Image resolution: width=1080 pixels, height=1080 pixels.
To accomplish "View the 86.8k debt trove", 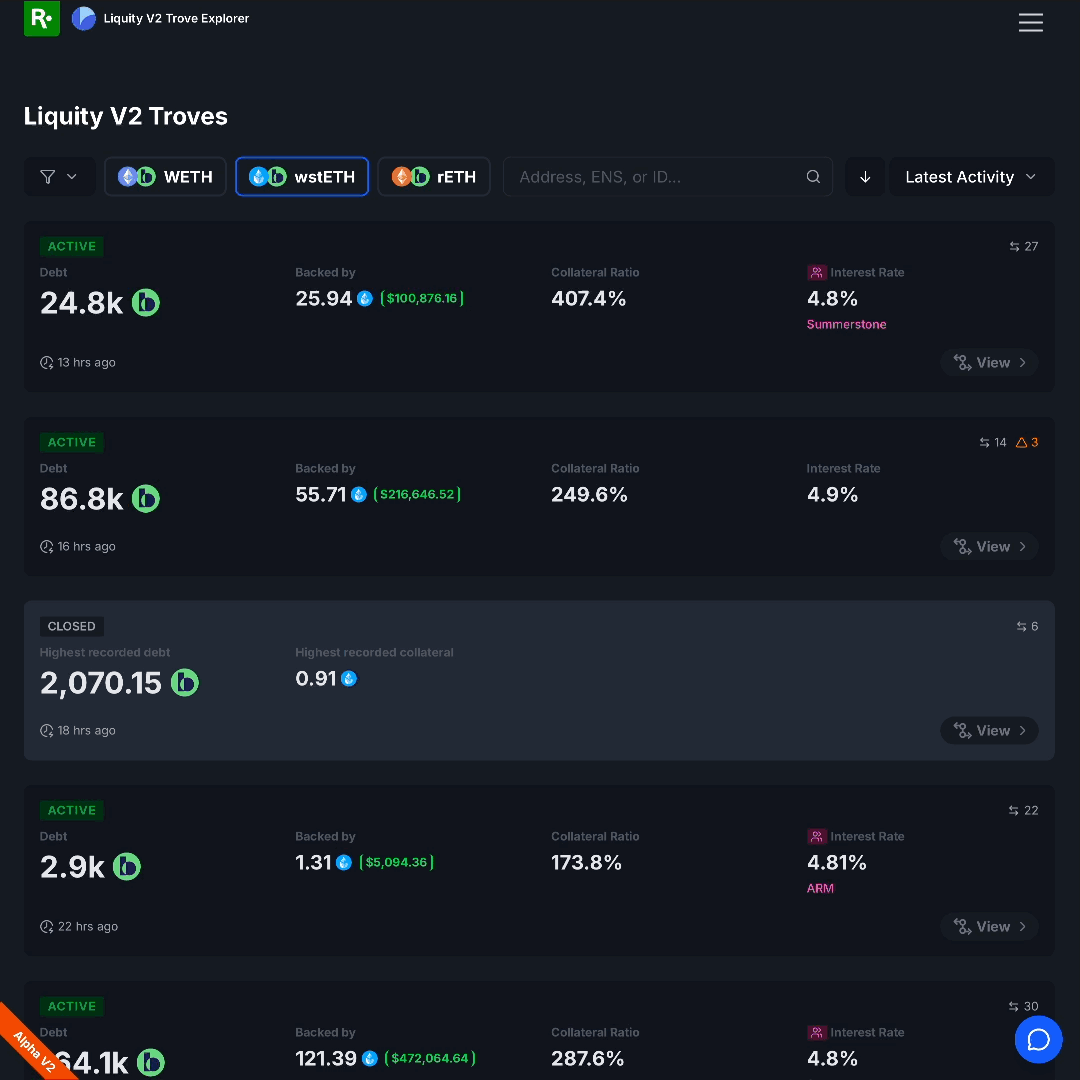I will pyautogui.click(x=989, y=547).
